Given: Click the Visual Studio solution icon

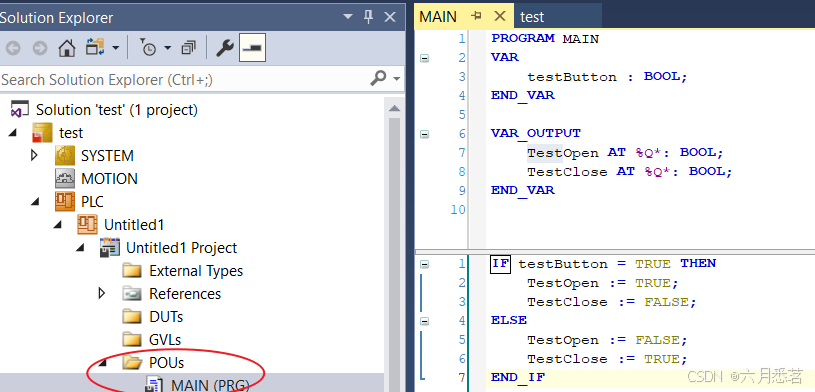Looking at the screenshot, I should coord(20,110).
